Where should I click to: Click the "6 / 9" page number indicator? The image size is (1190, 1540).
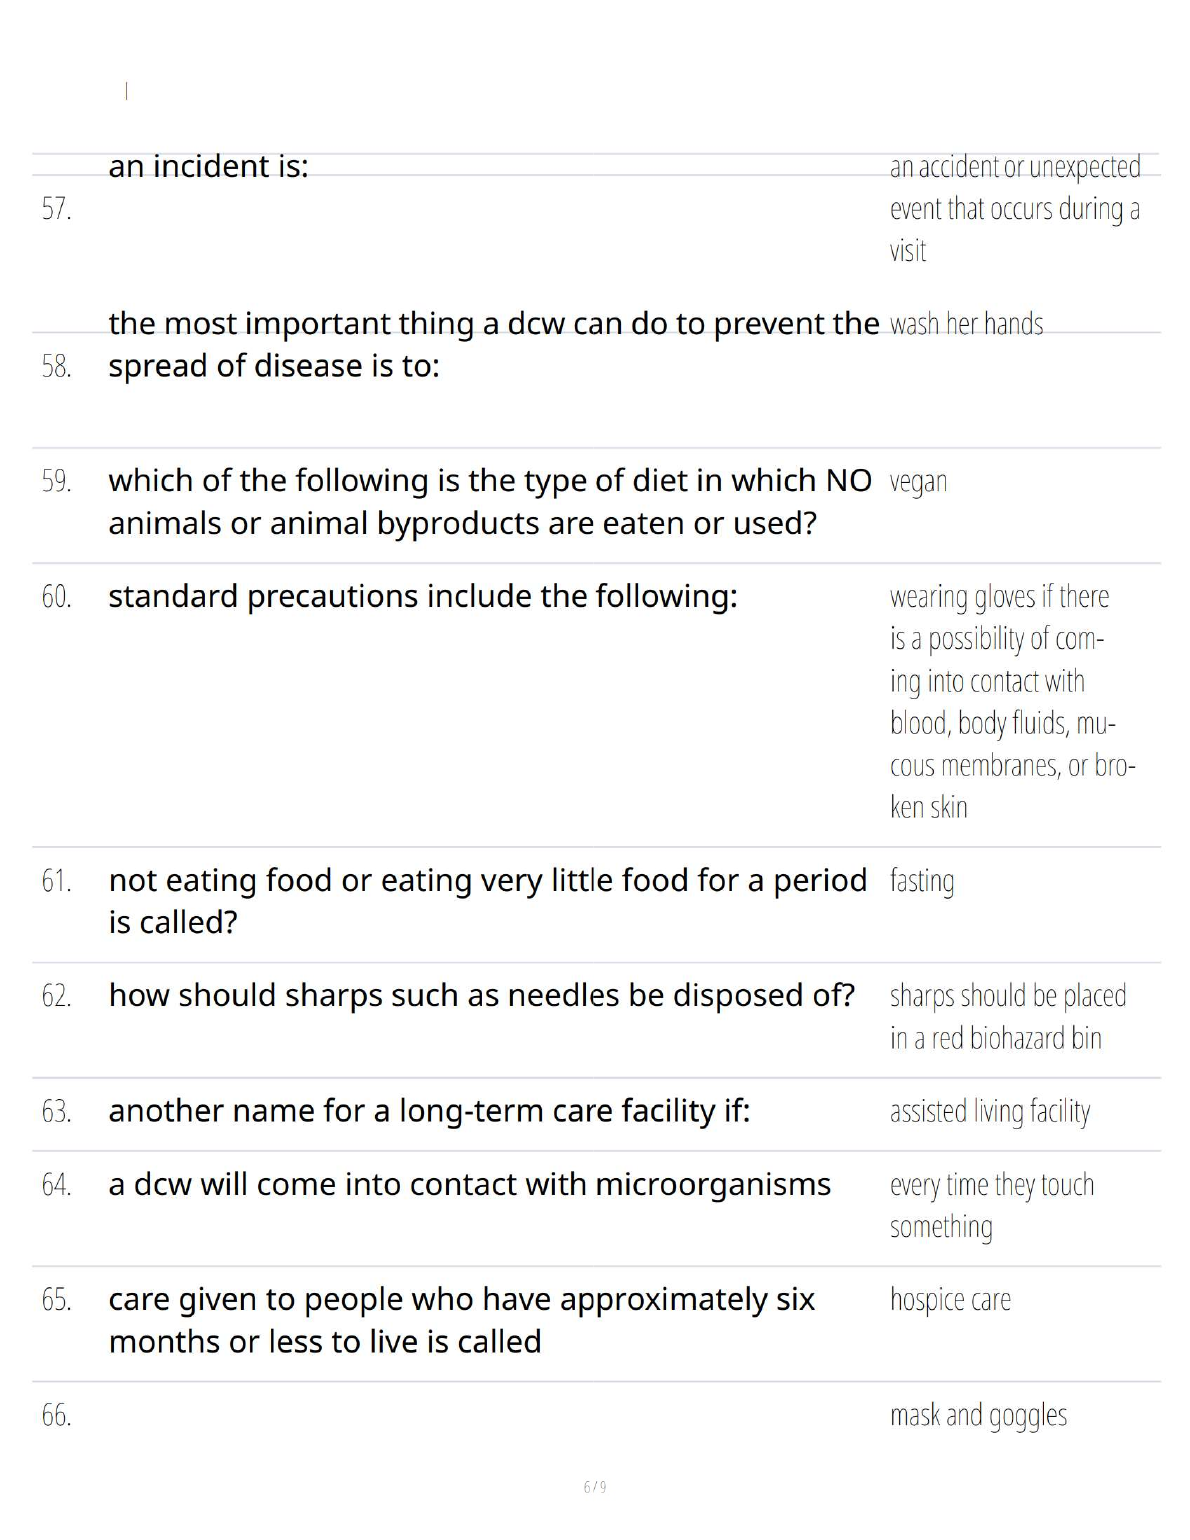click(595, 1487)
